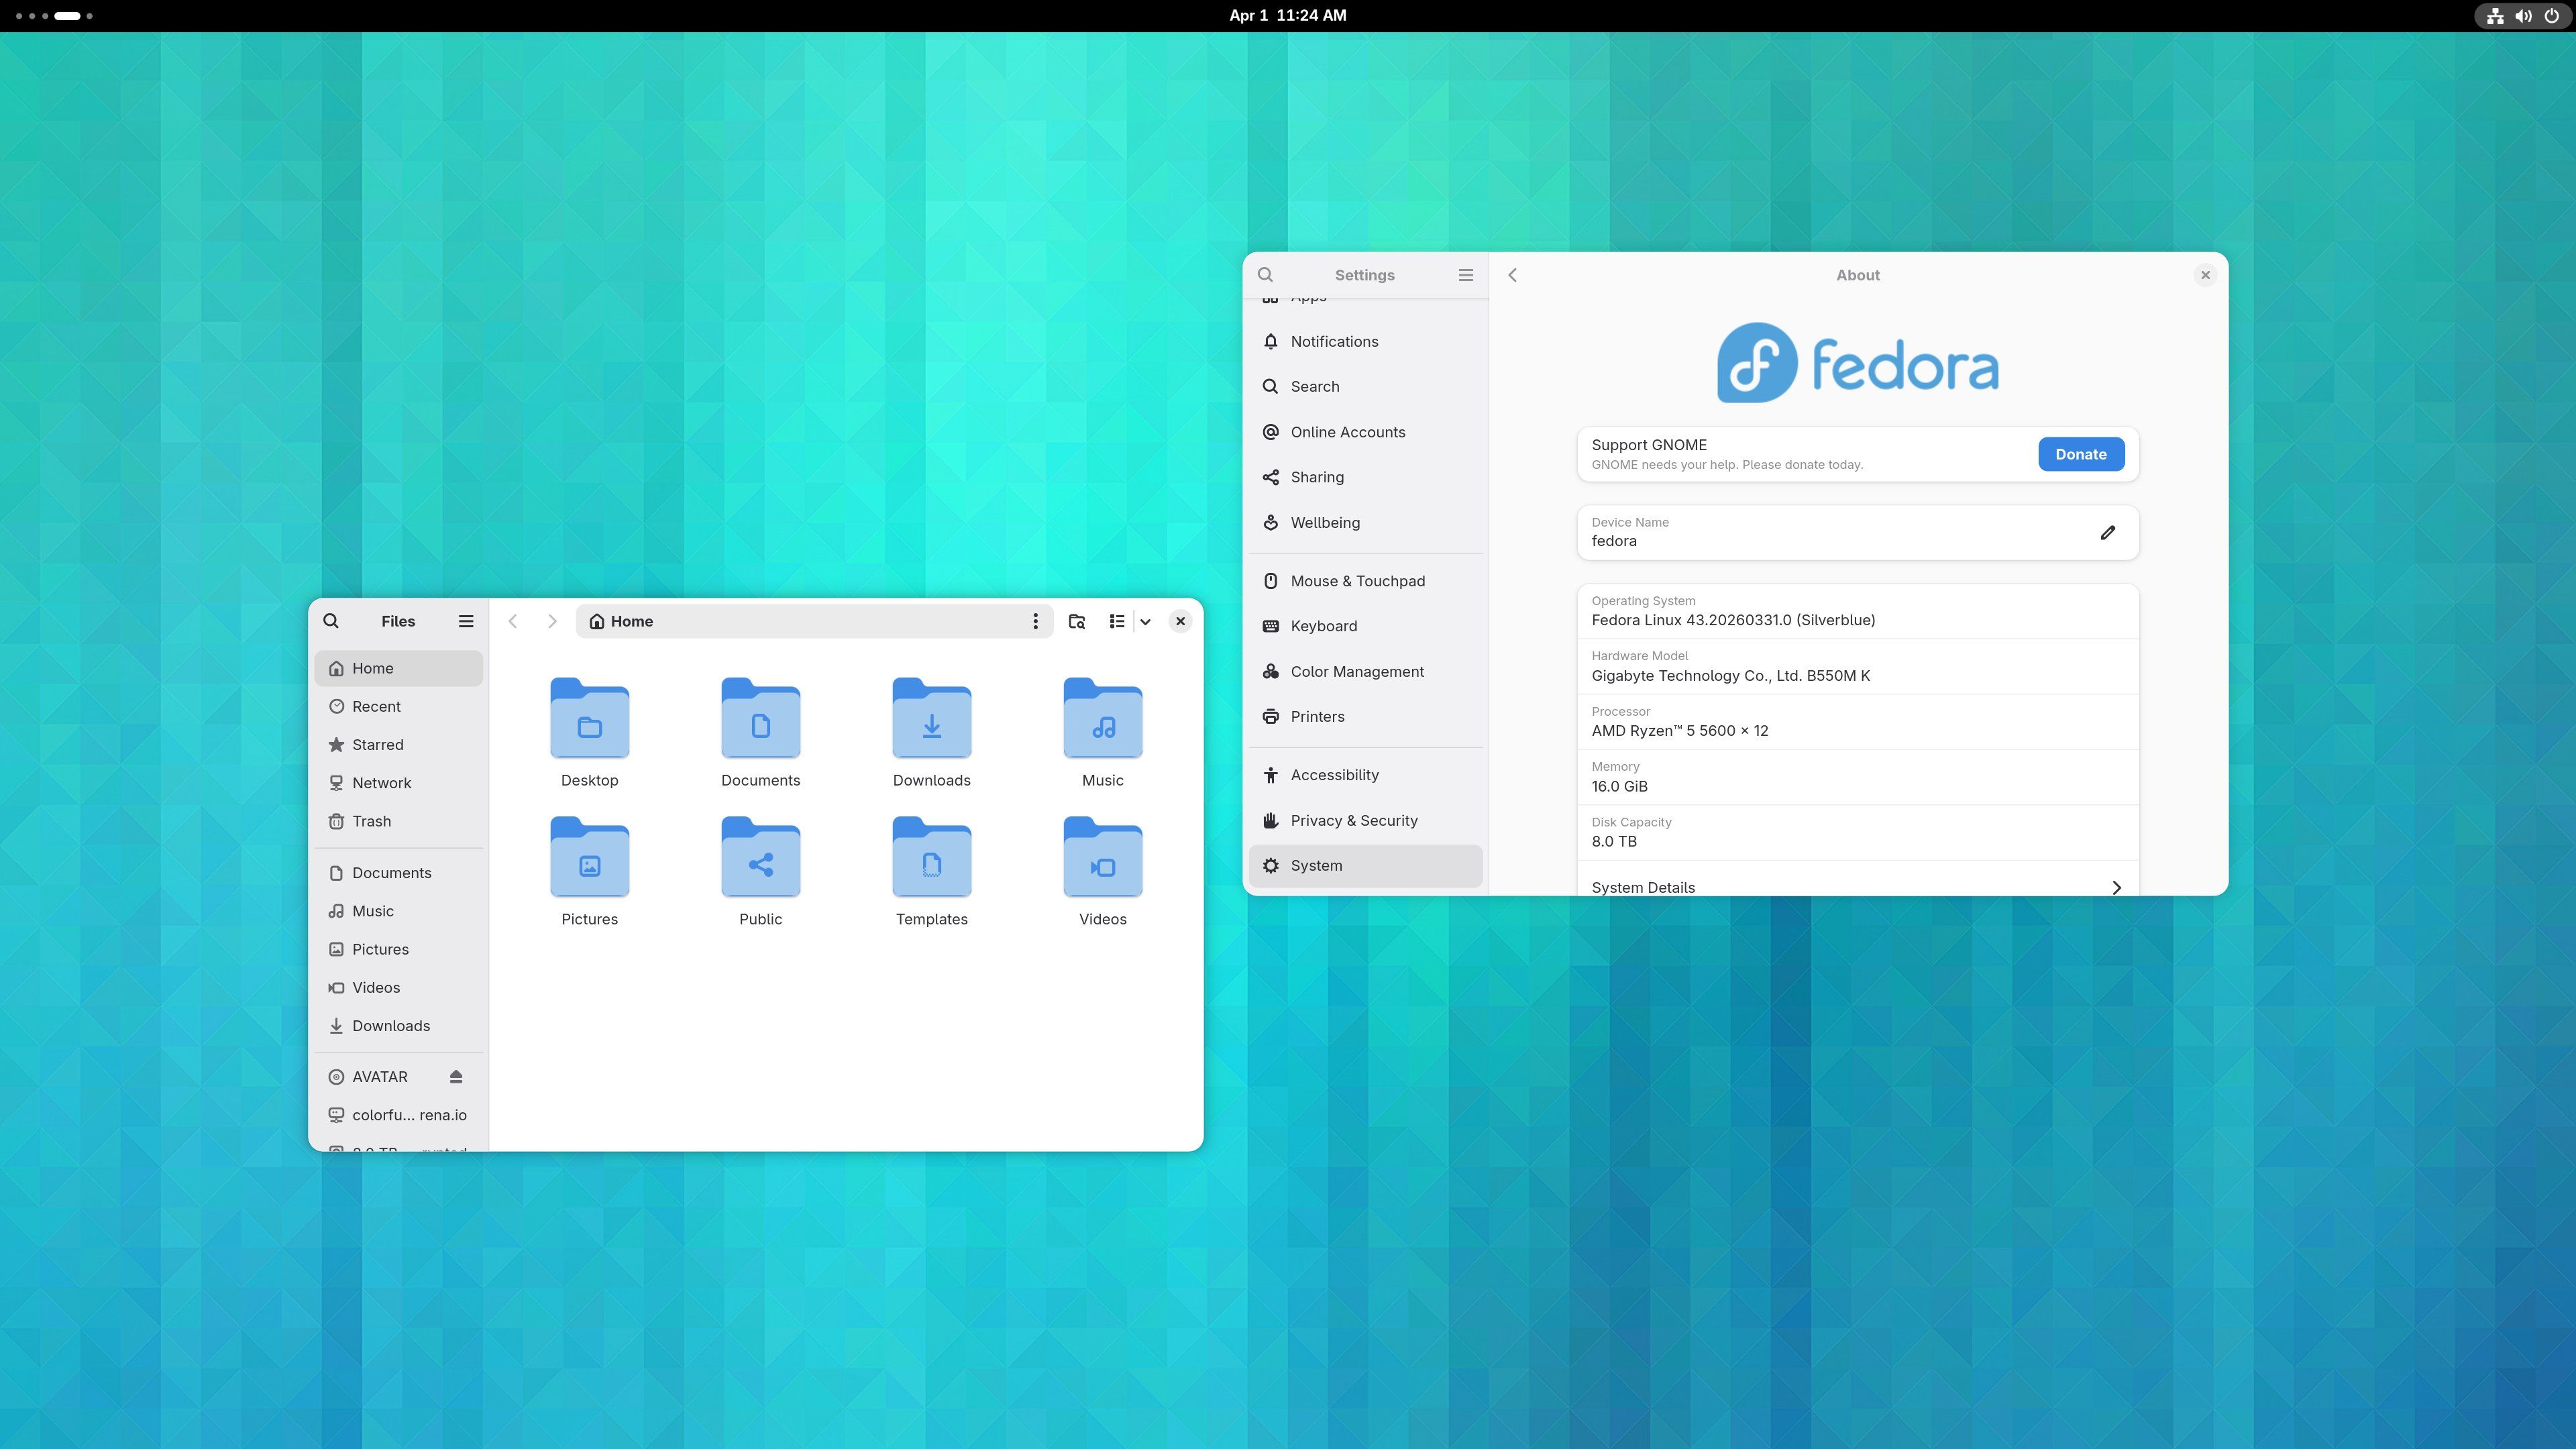Click the Donate button

tap(2081, 454)
